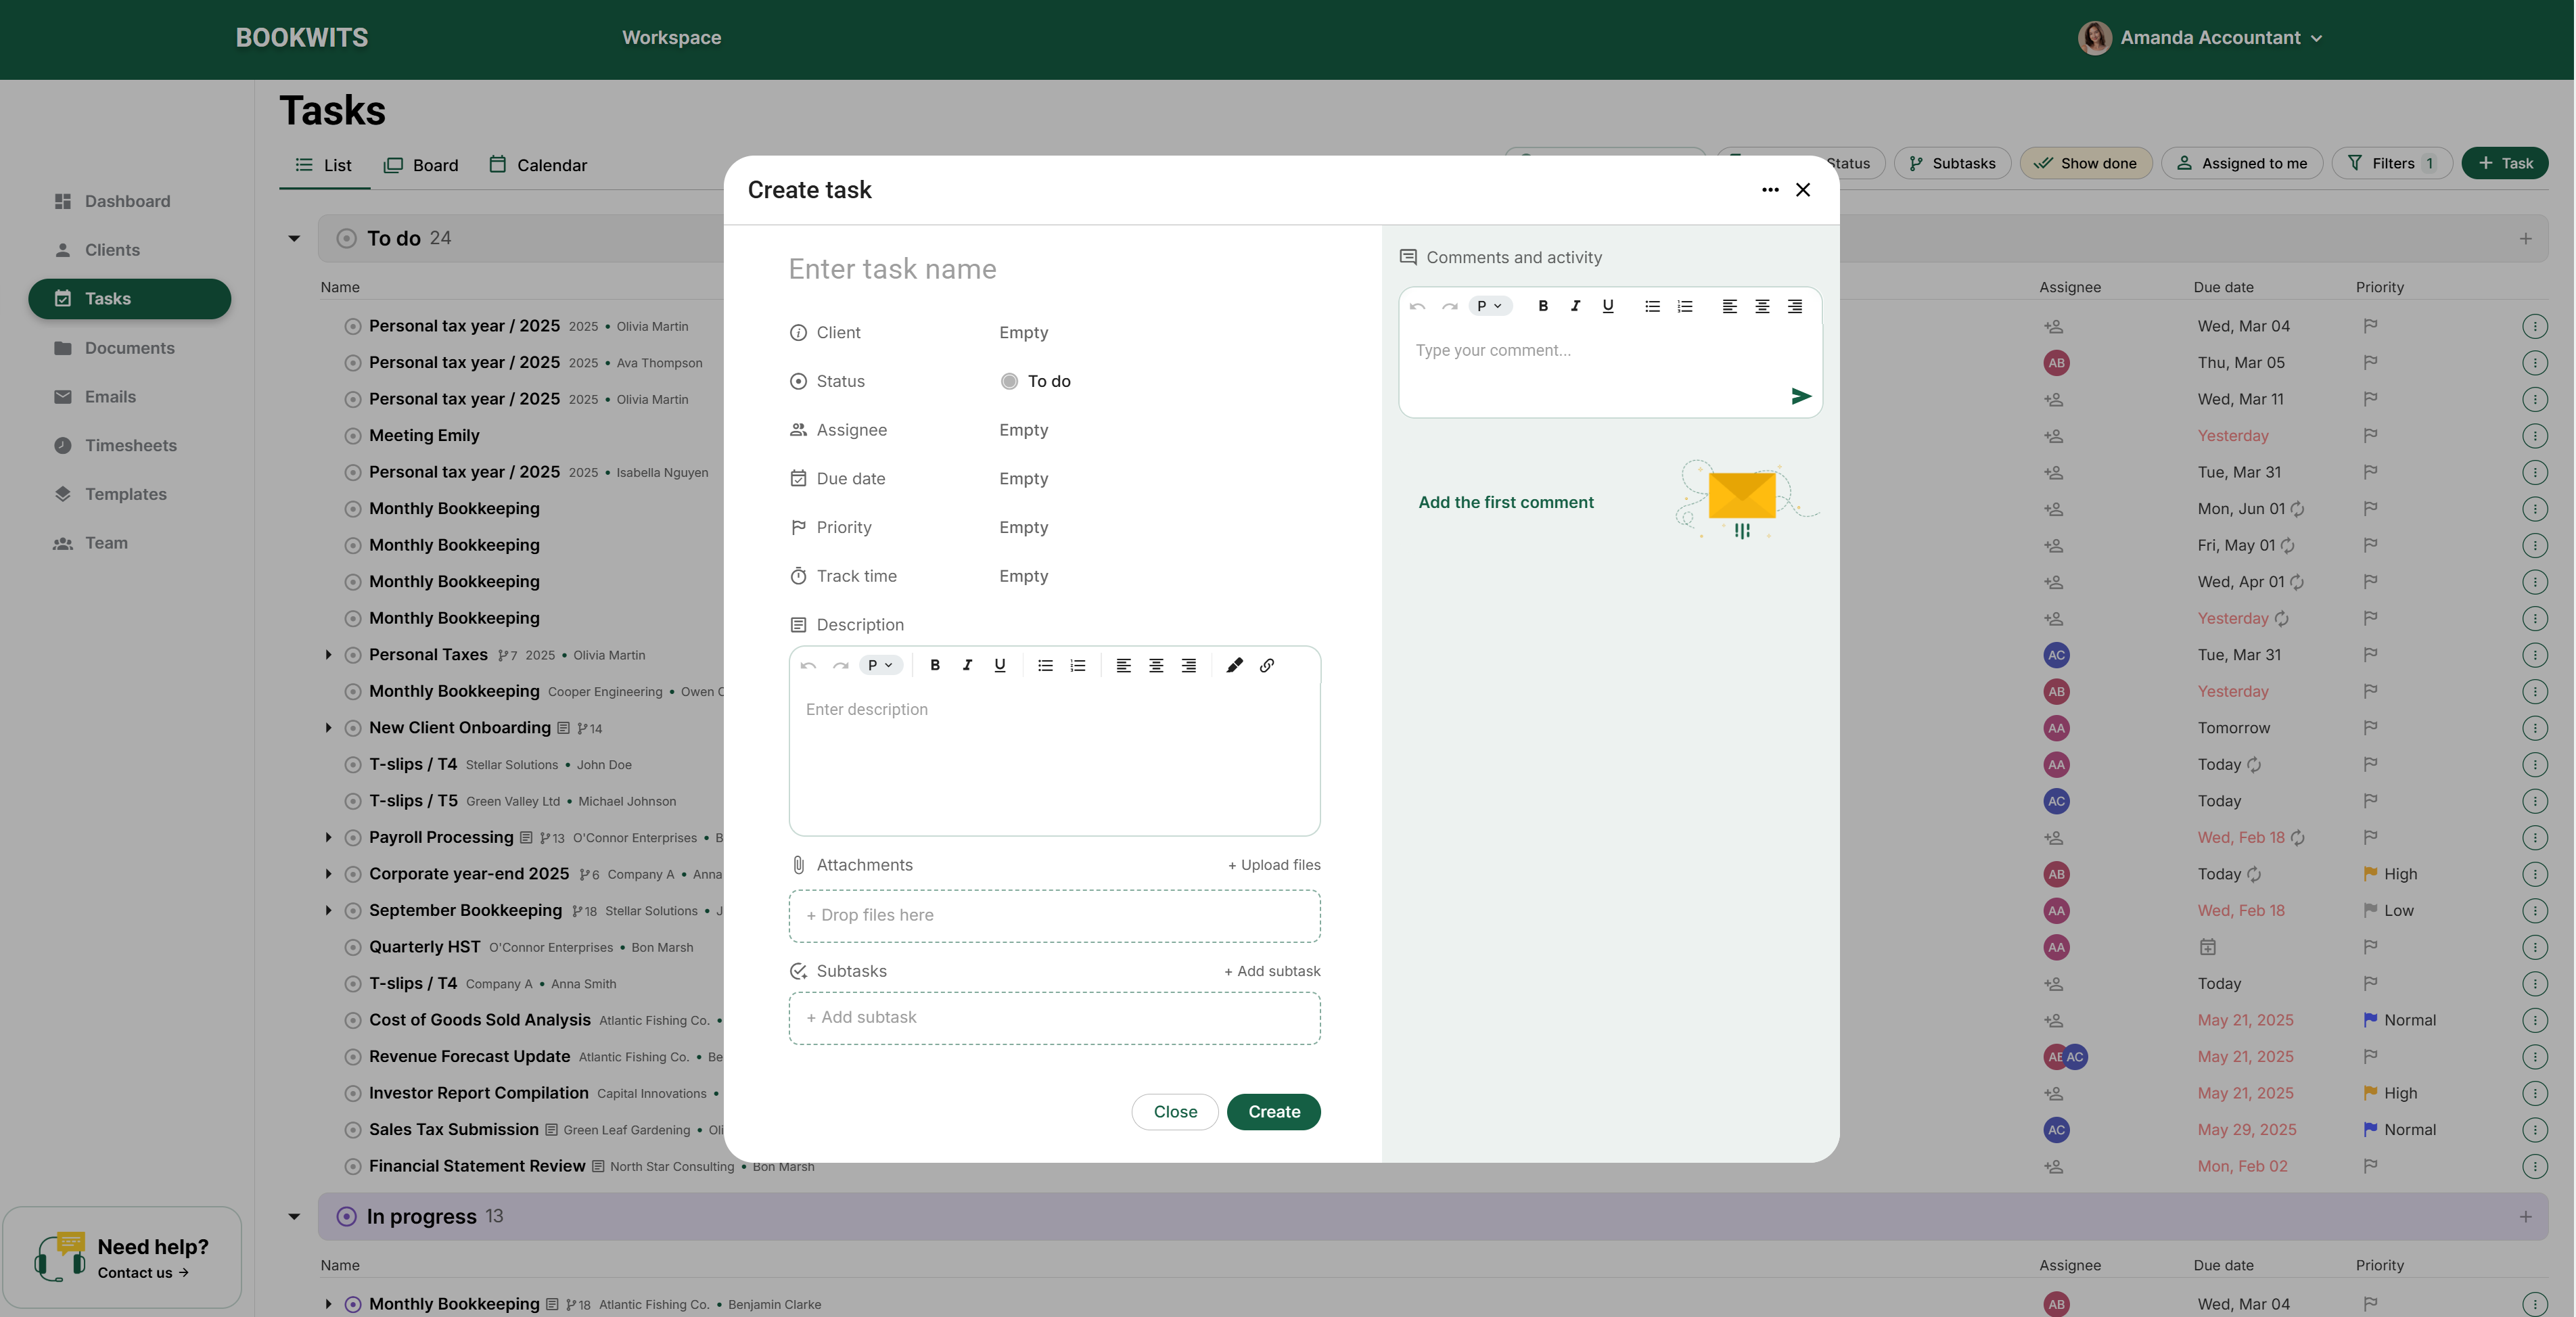Image resolution: width=2576 pixels, height=1317 pixels.
Task: Click the To do status color dot
Action: [1009, 382]
